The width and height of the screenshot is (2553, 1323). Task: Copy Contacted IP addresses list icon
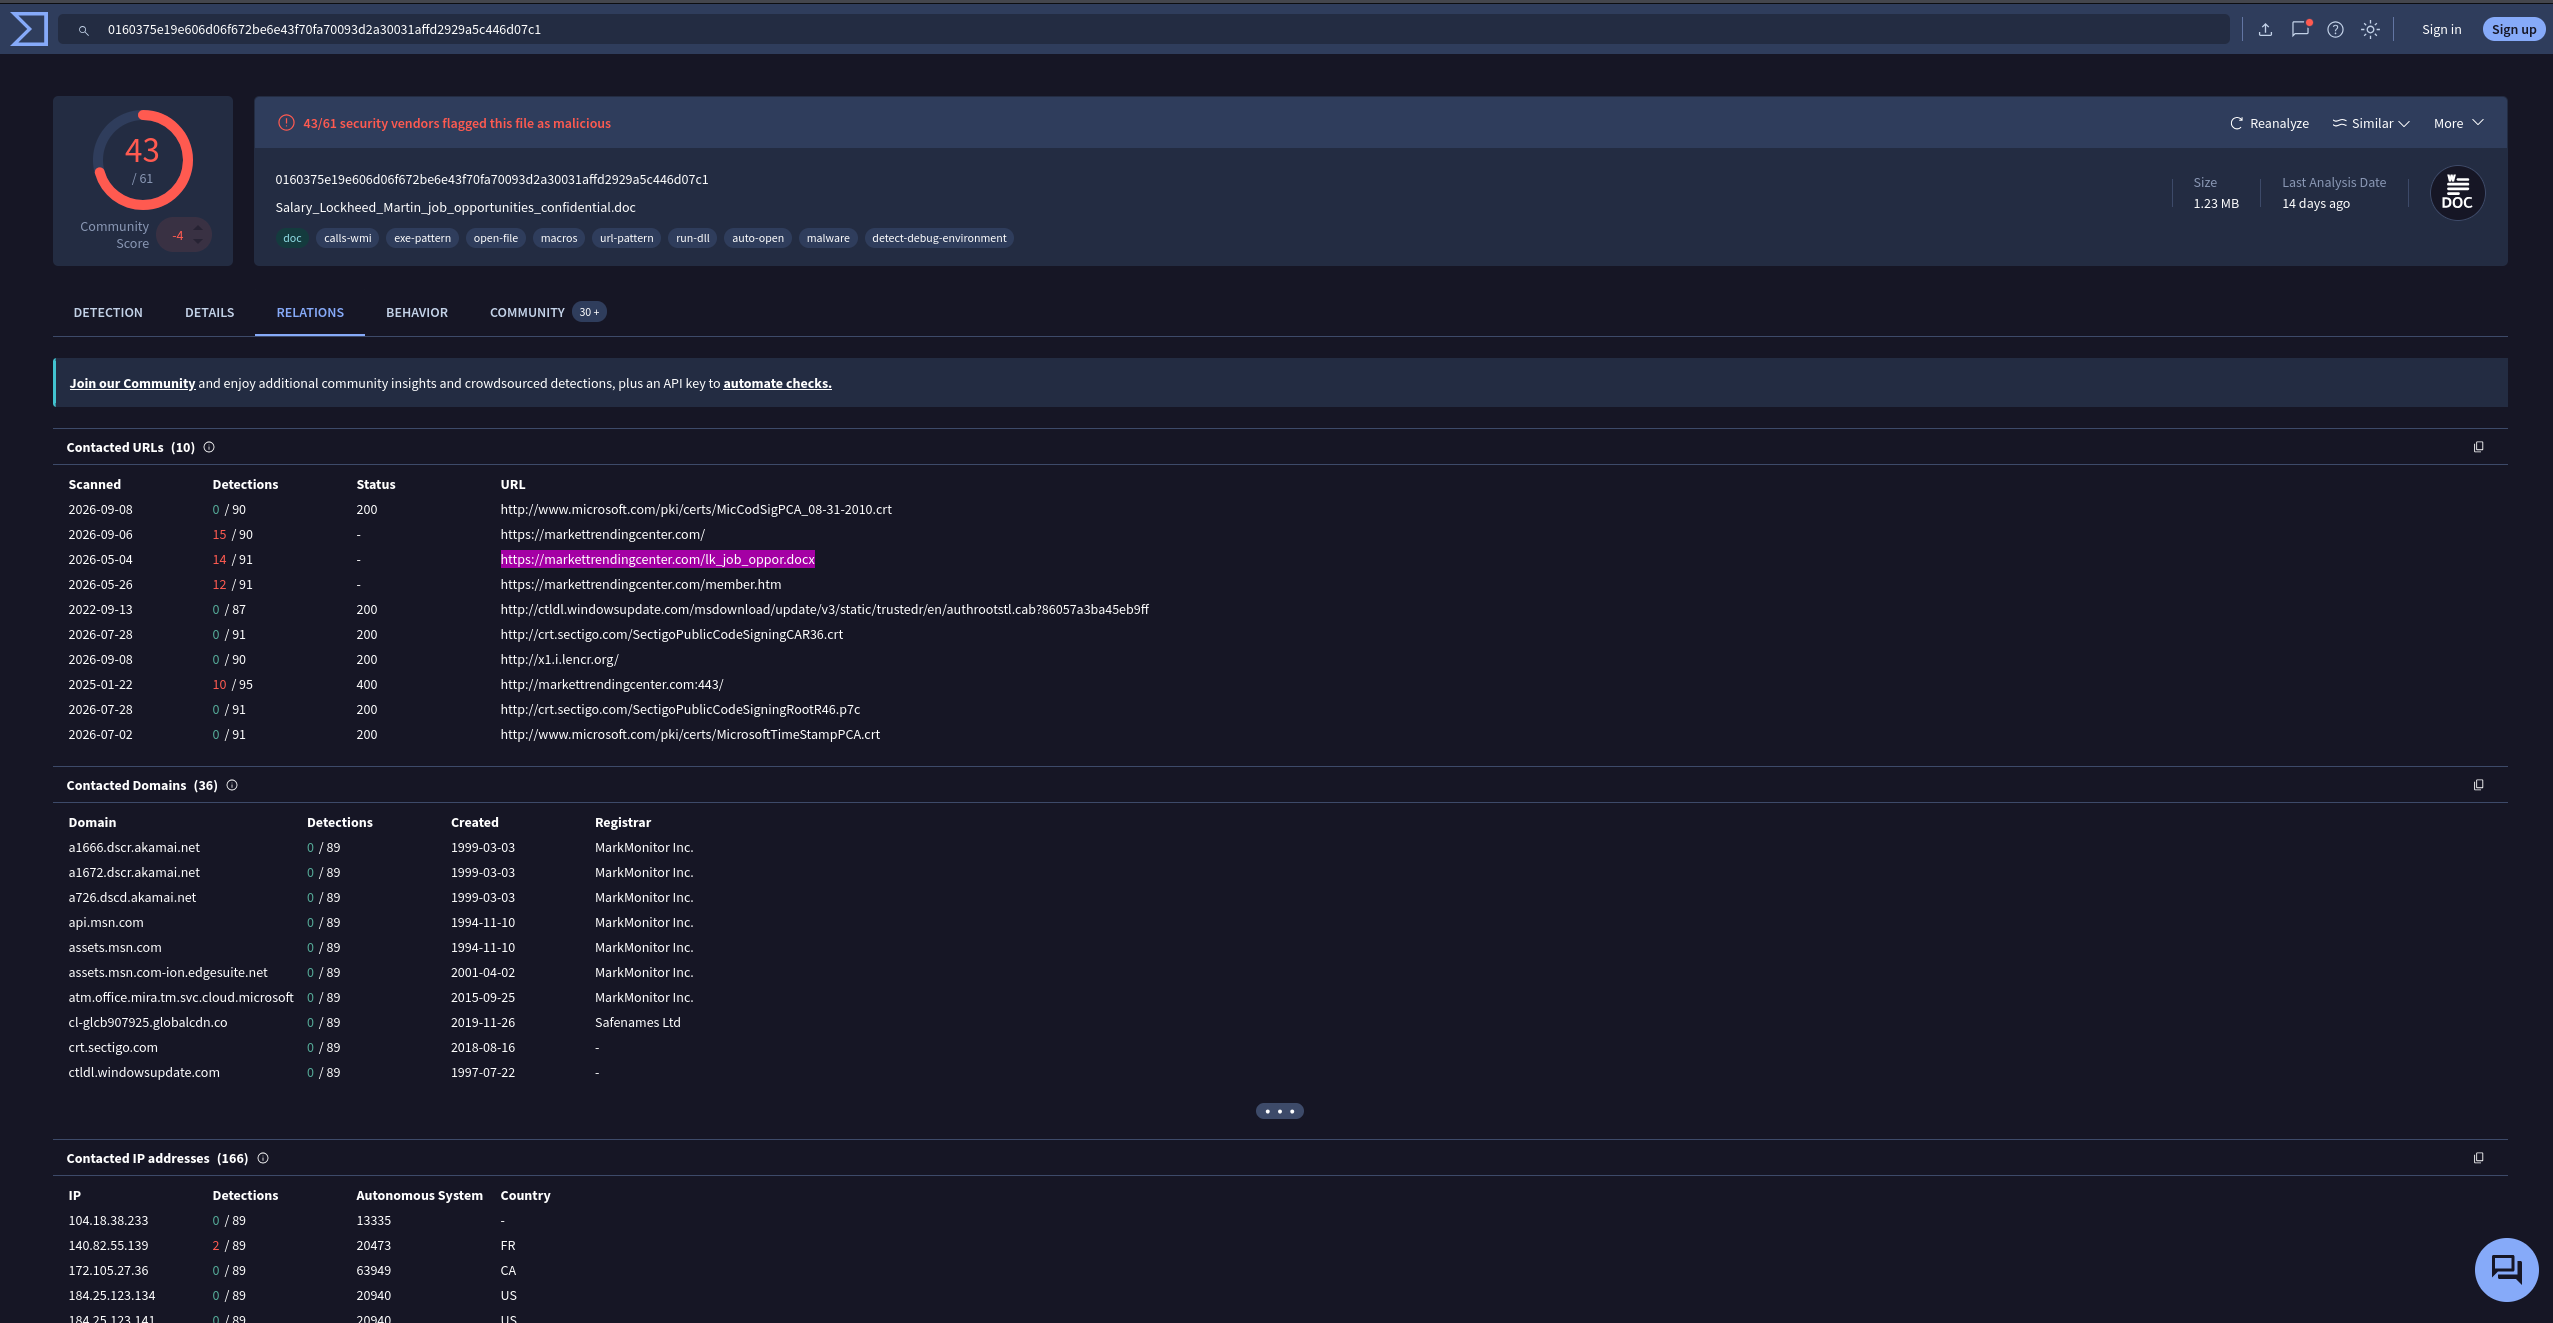tap(2478, 1158)
